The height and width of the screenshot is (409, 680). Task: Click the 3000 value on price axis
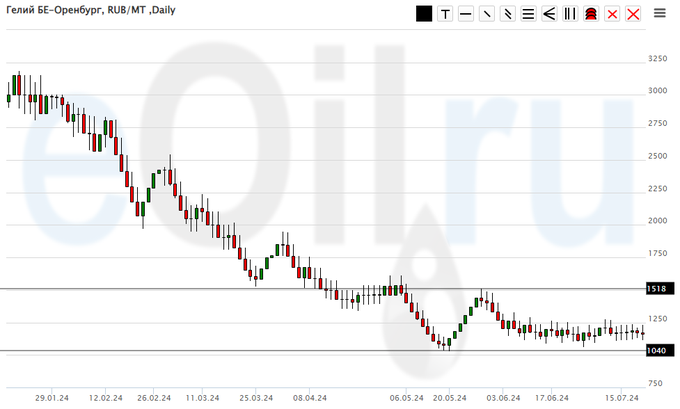657,91
